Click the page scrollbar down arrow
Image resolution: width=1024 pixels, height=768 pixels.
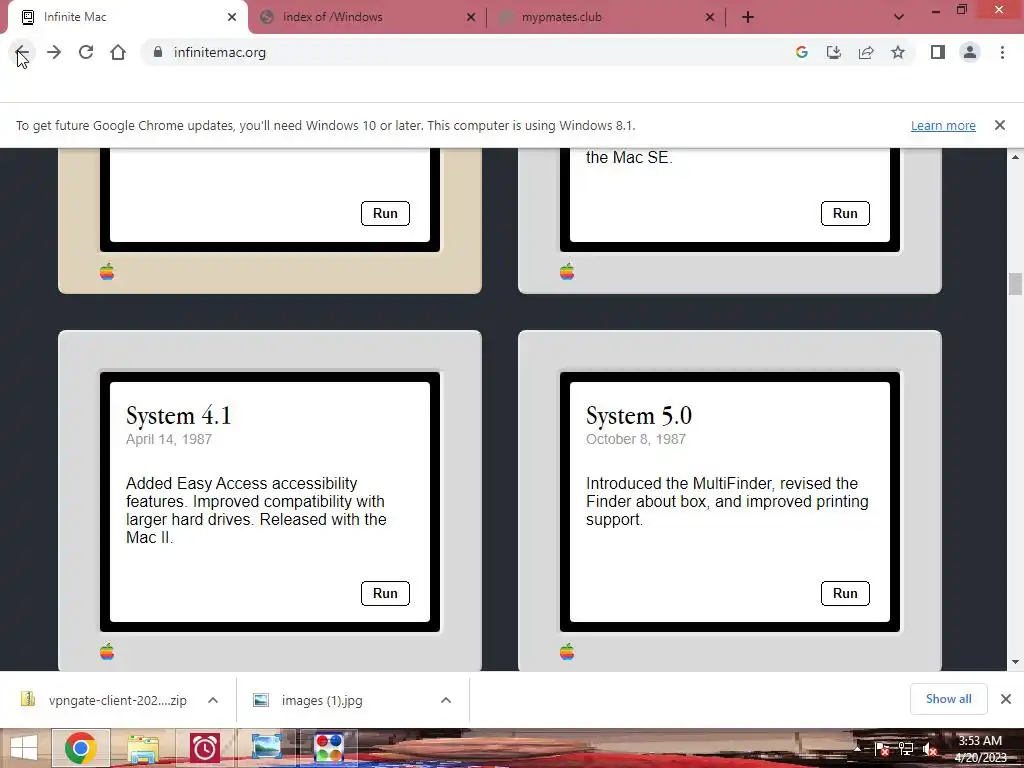tap(1016, 662)
